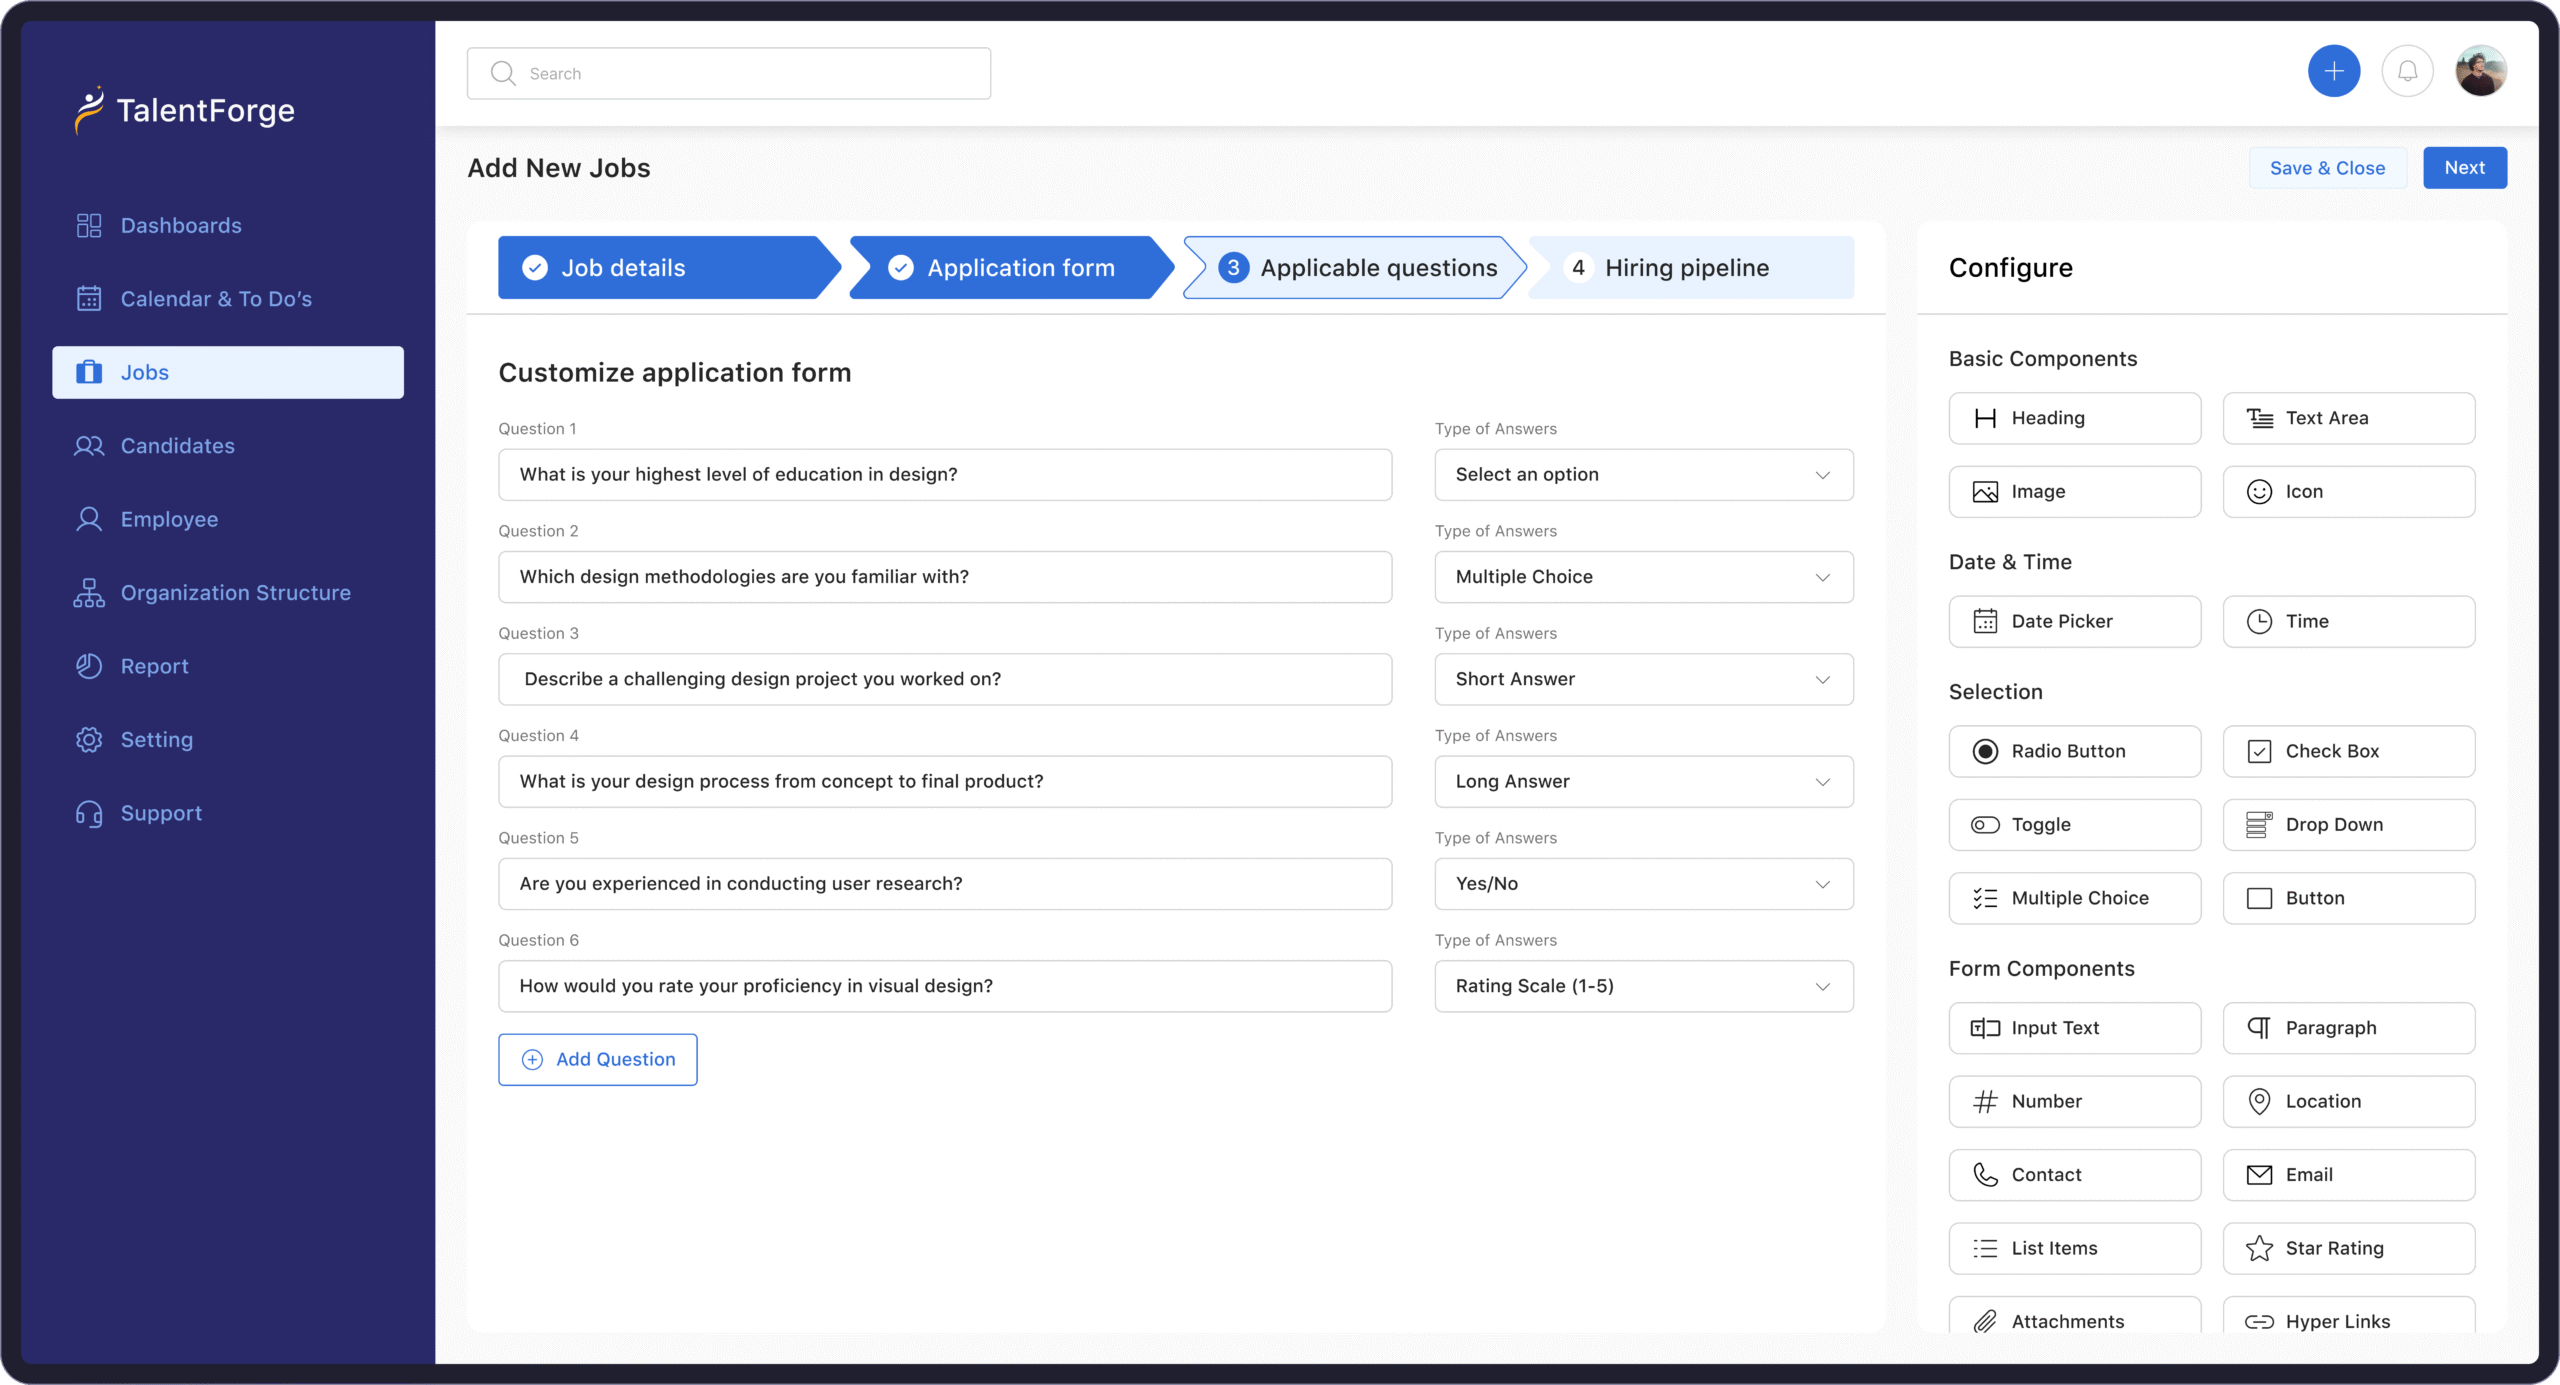Click Save & Close button
This screenshot has width=2560, height=1385.
[2327, 168]
